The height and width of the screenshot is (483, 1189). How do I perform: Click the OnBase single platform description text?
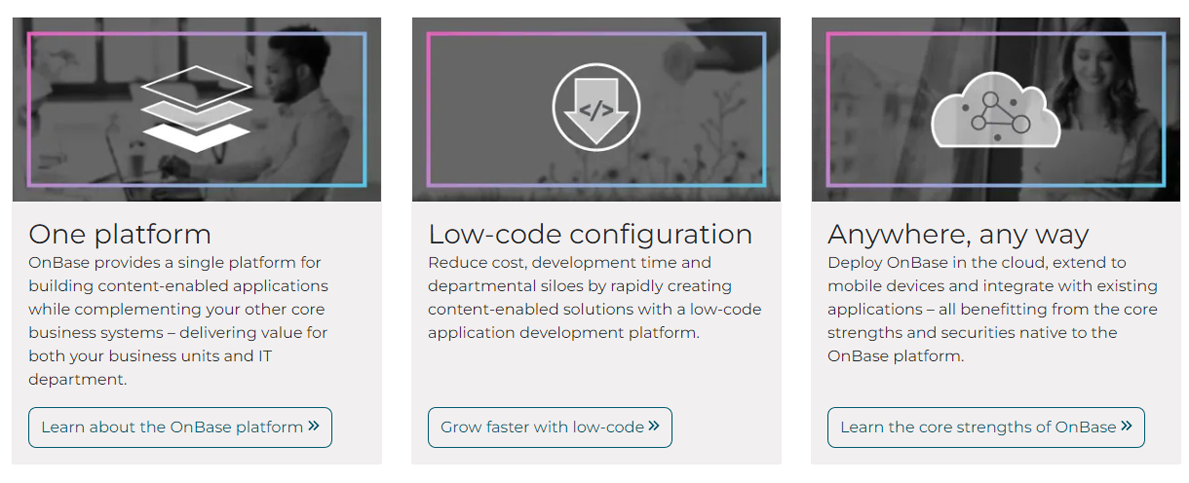point(178,321)
